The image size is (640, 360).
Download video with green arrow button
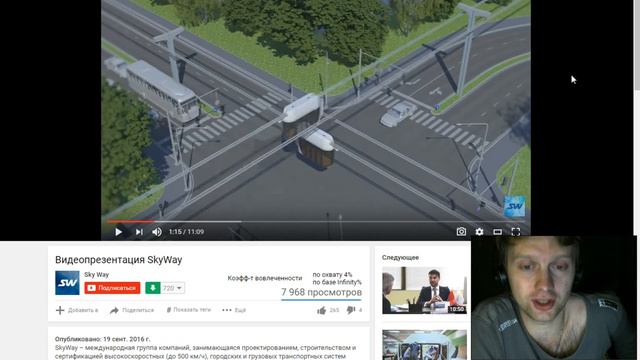(153, 288)
